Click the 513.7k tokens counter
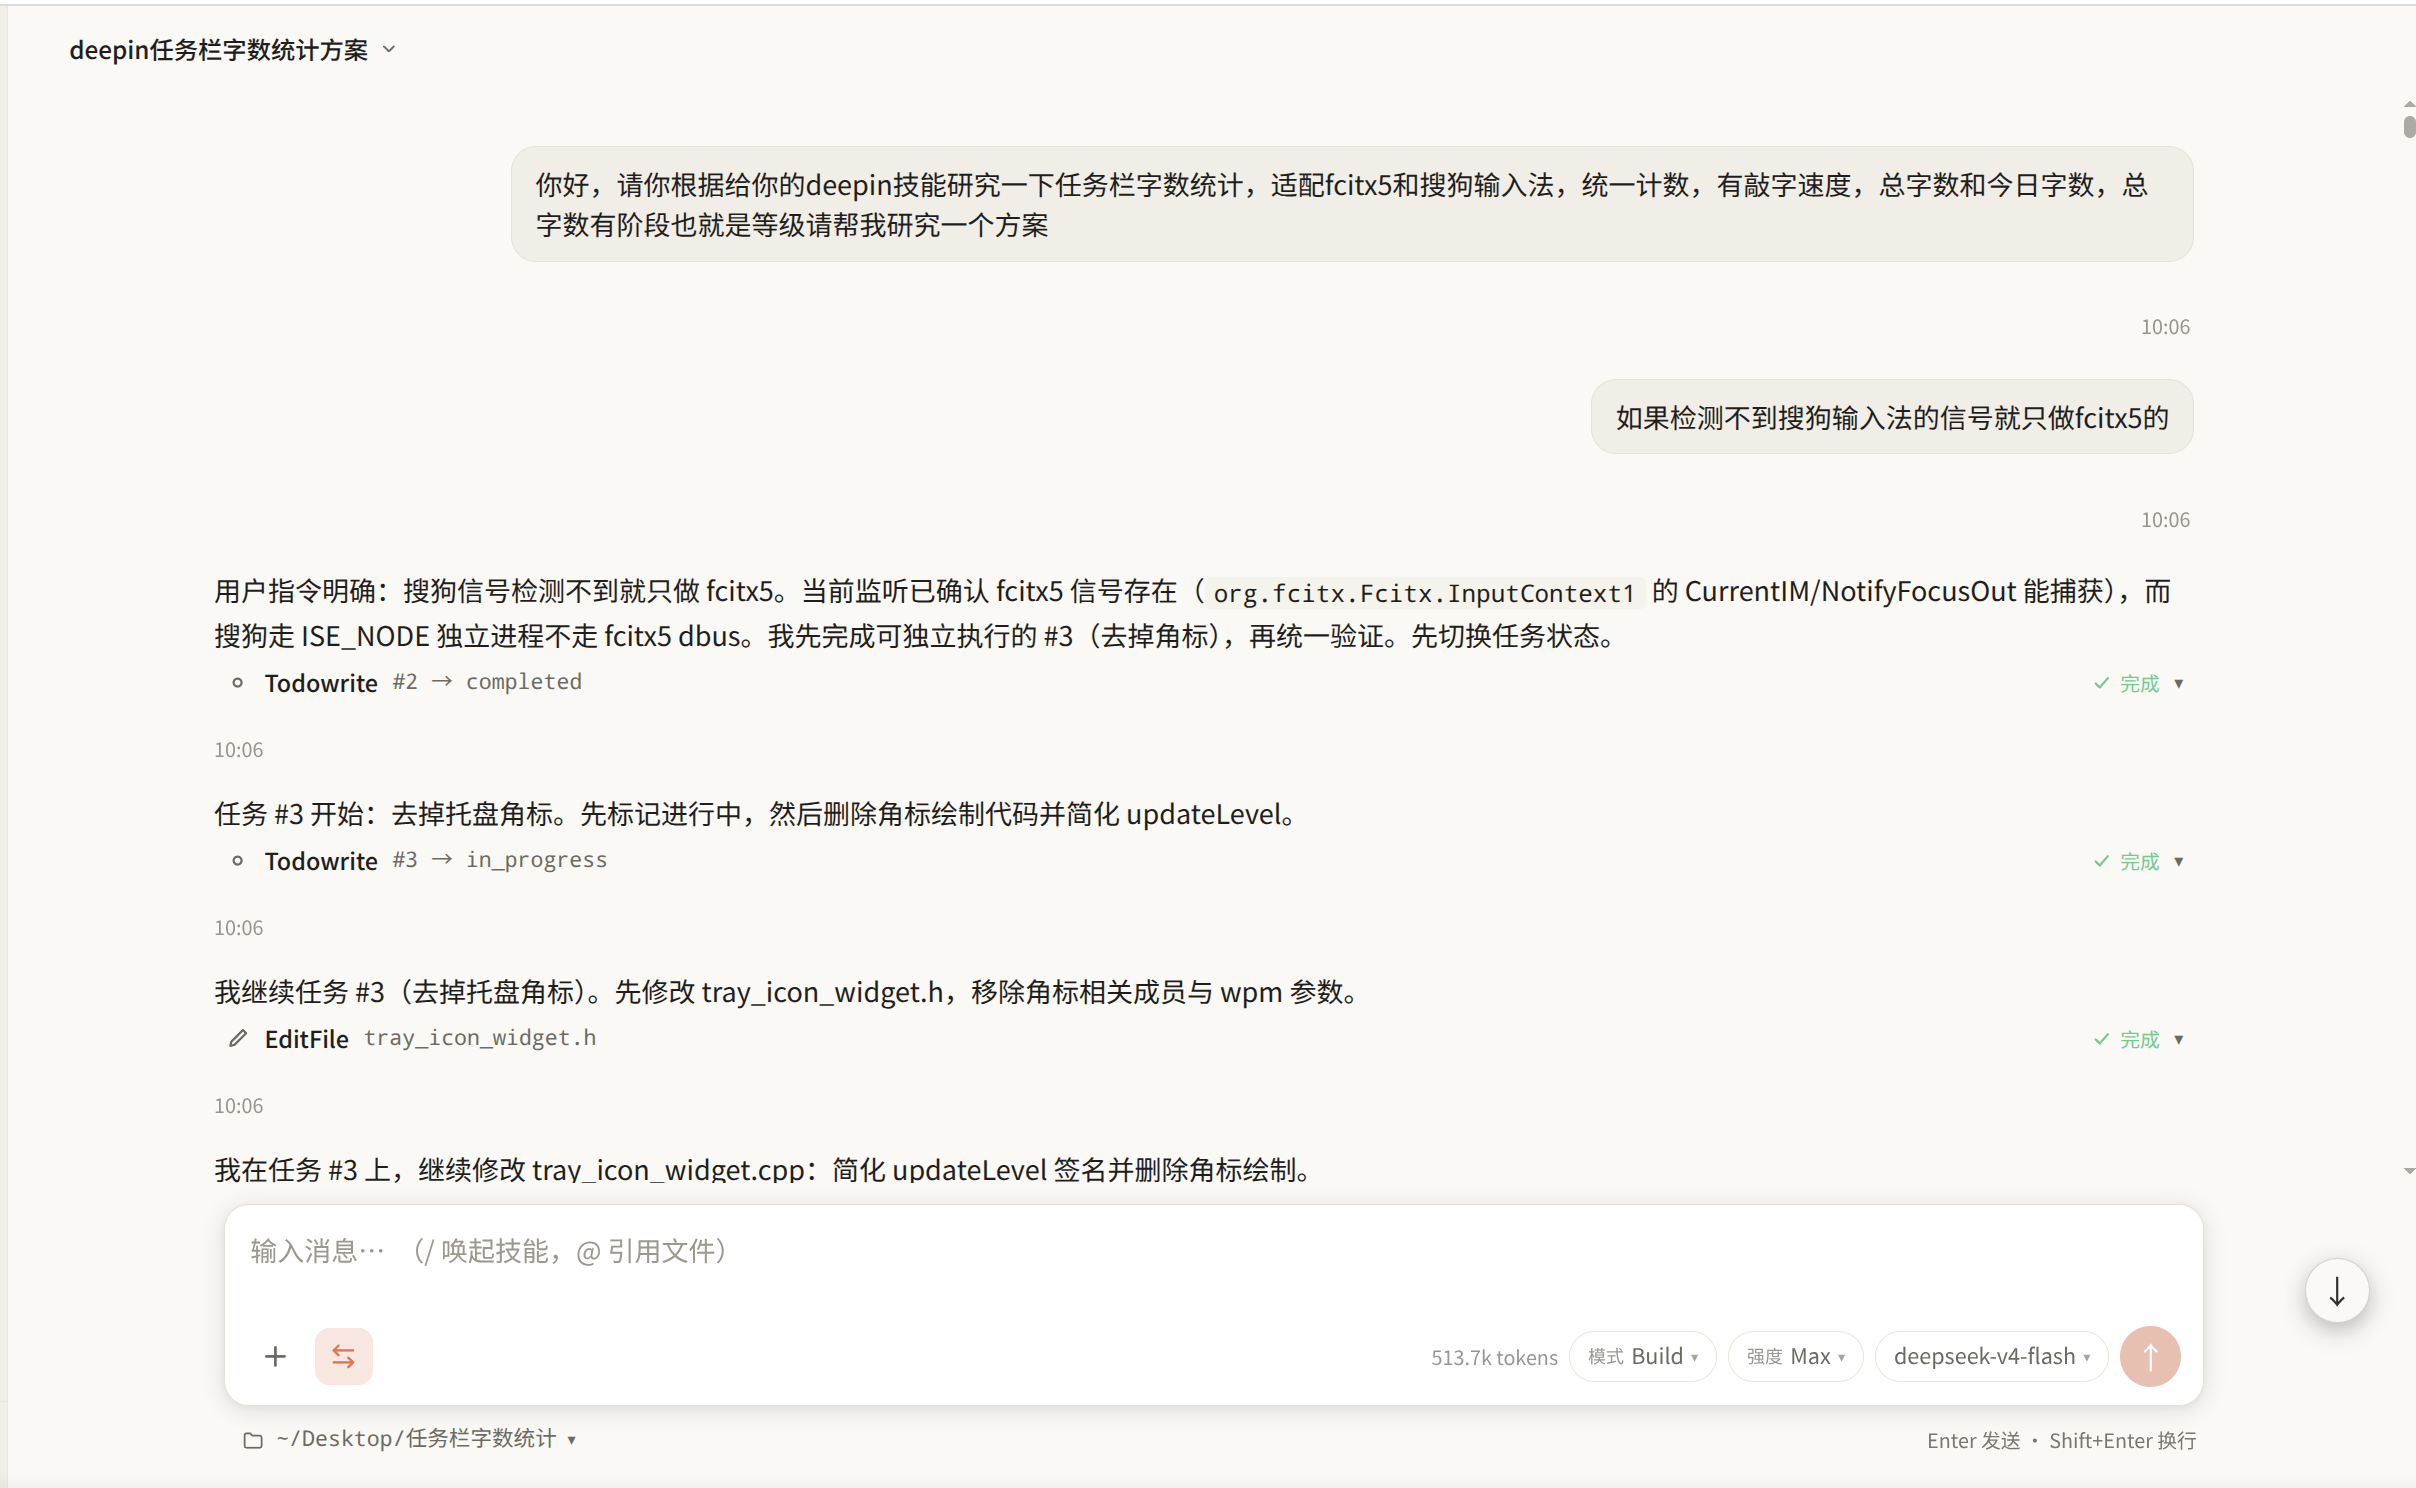 (1494, 1357)
